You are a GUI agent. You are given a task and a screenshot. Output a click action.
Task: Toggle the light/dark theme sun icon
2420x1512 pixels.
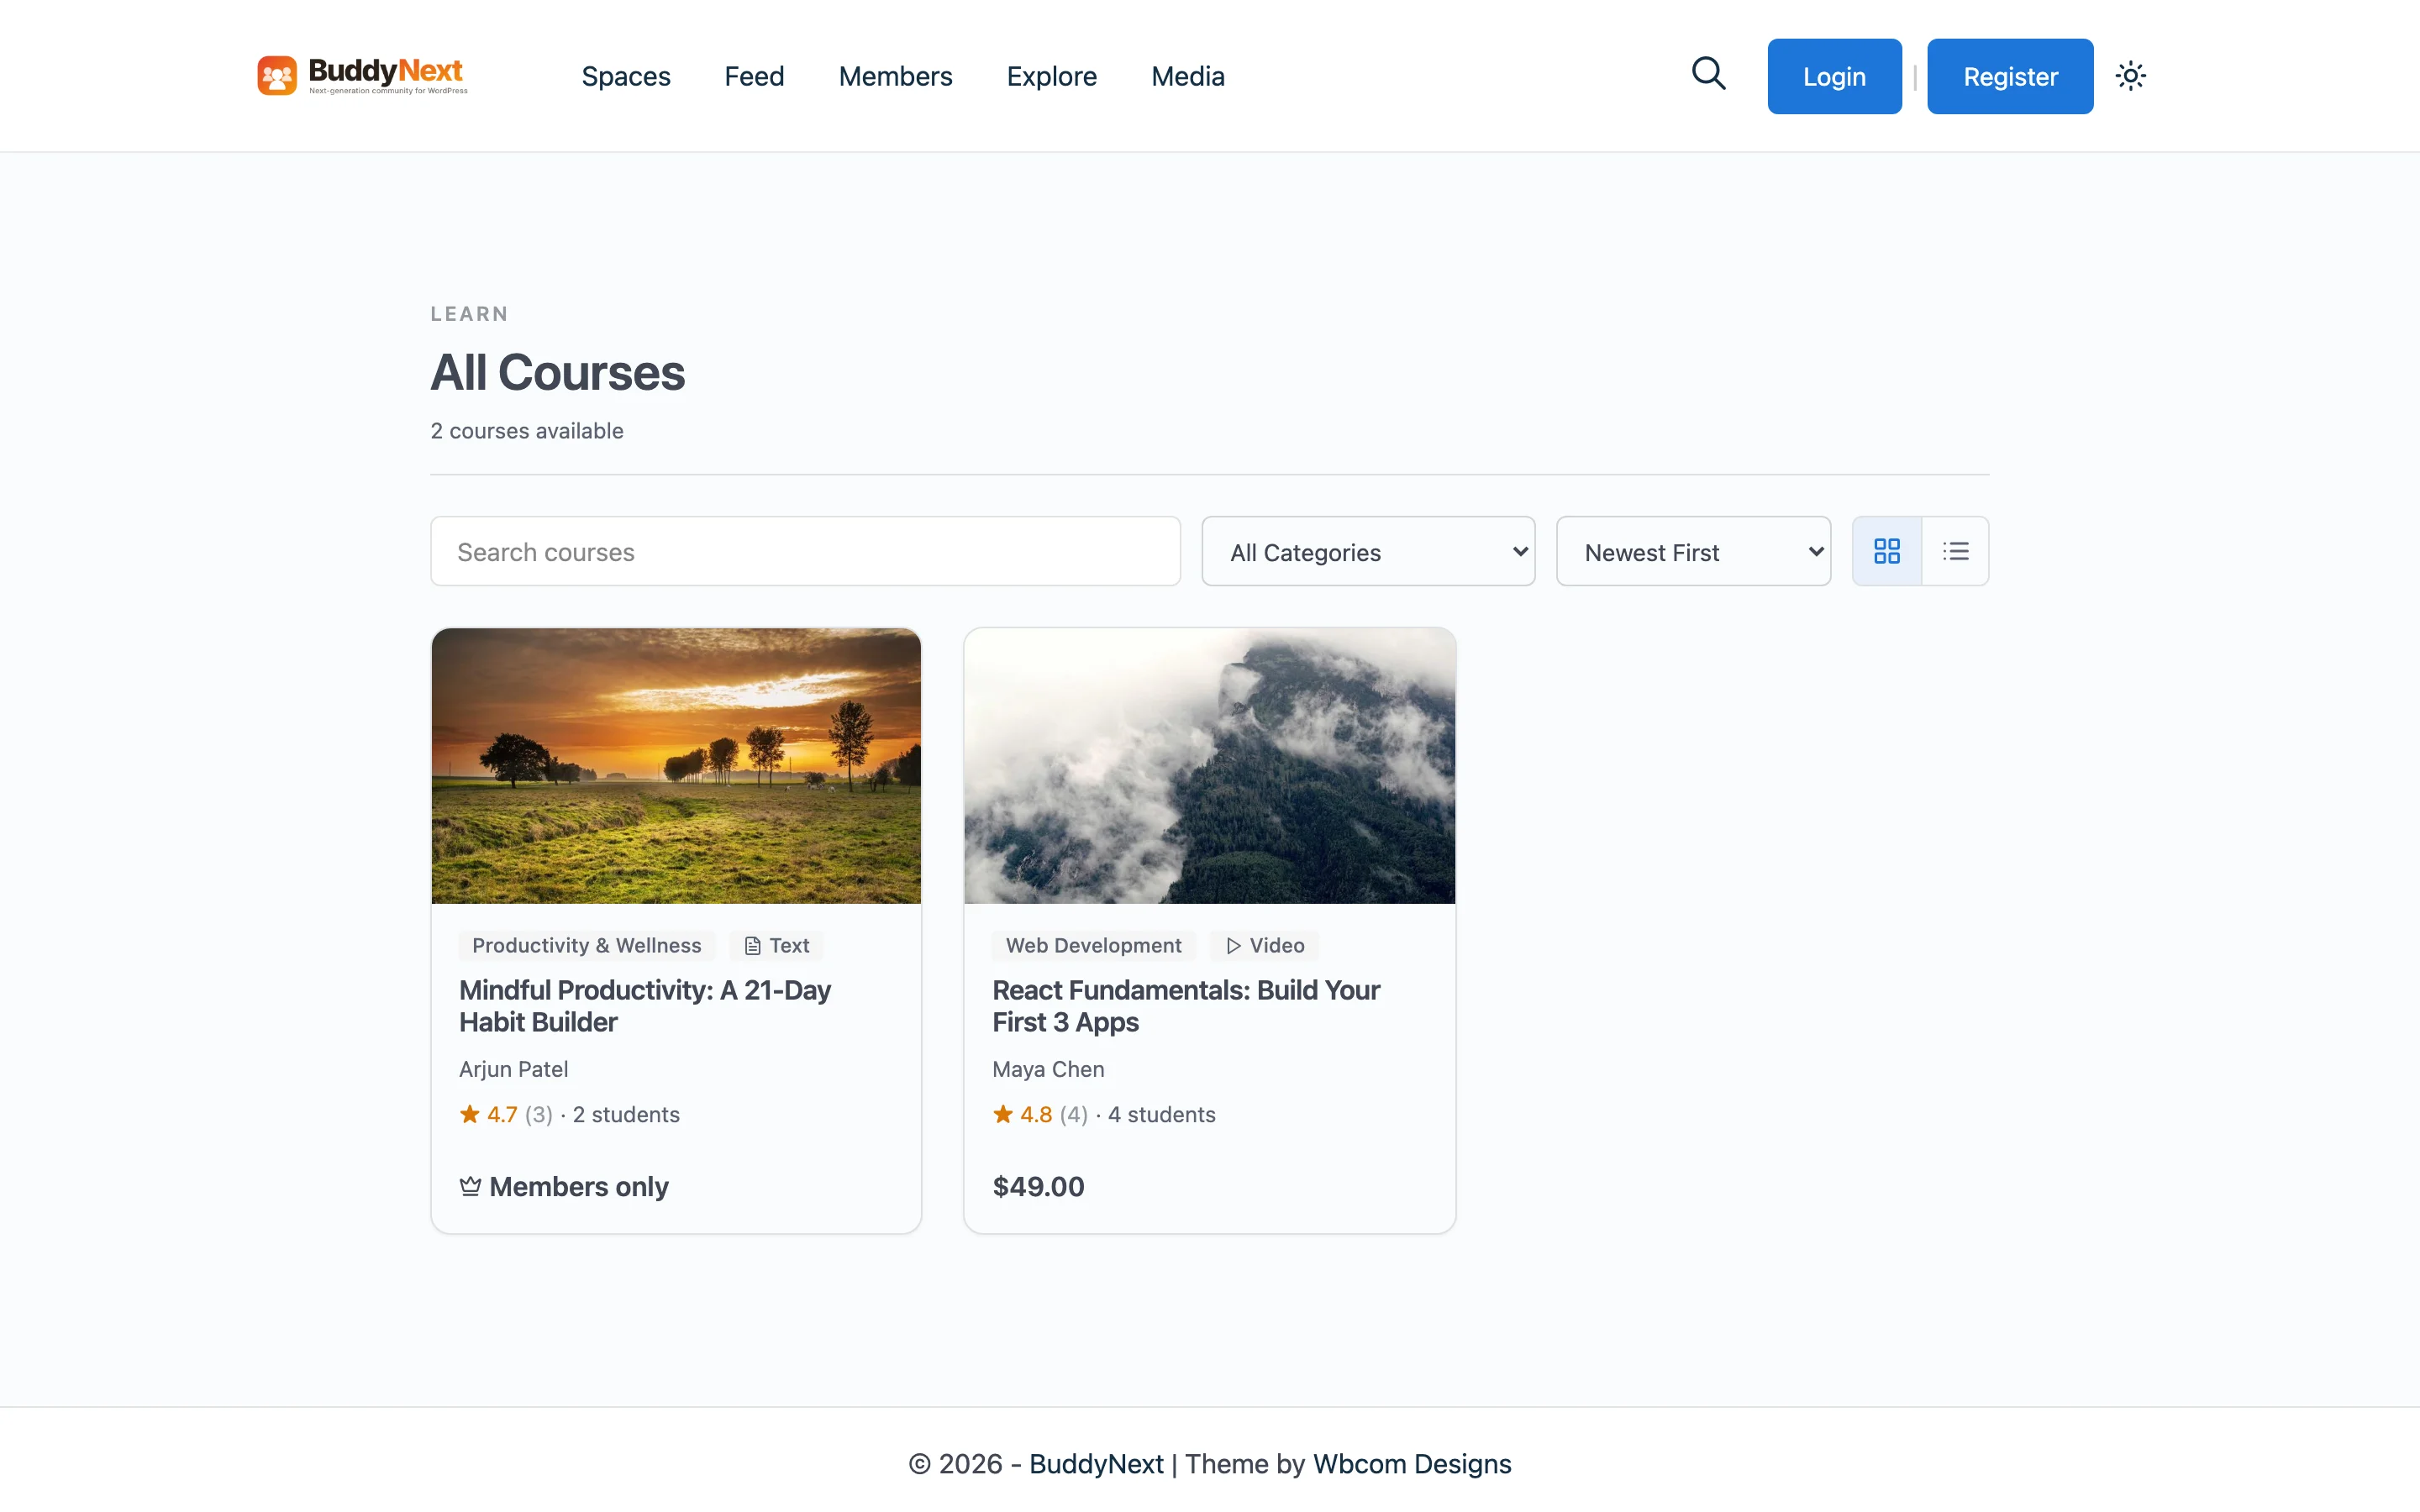point(2130,76)
